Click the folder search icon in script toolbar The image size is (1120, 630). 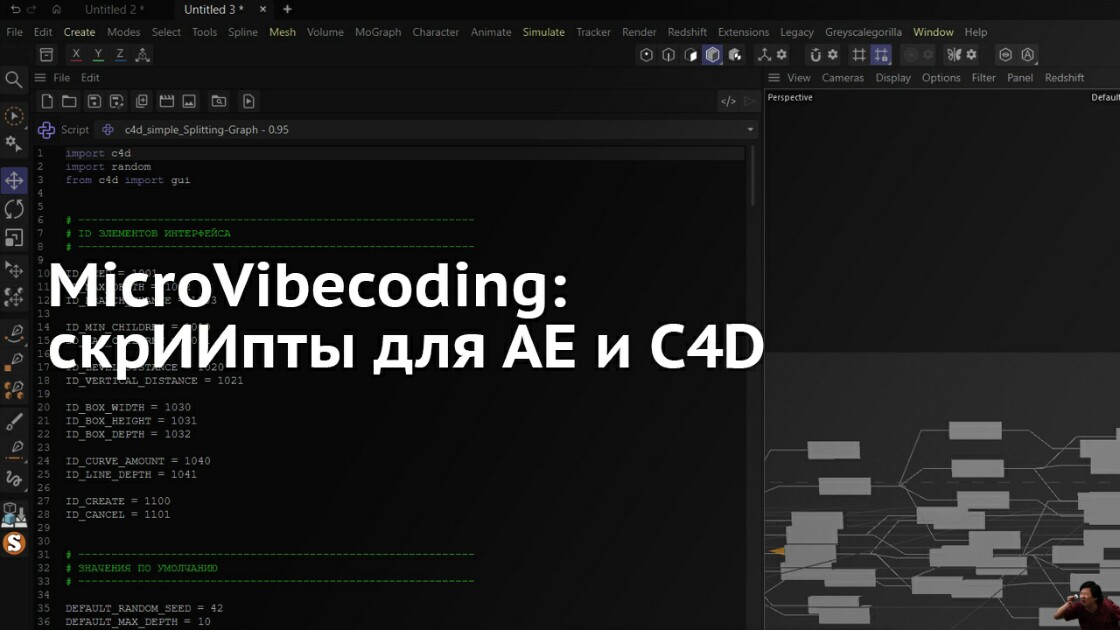pyautogui.click(x=219, y=101)
